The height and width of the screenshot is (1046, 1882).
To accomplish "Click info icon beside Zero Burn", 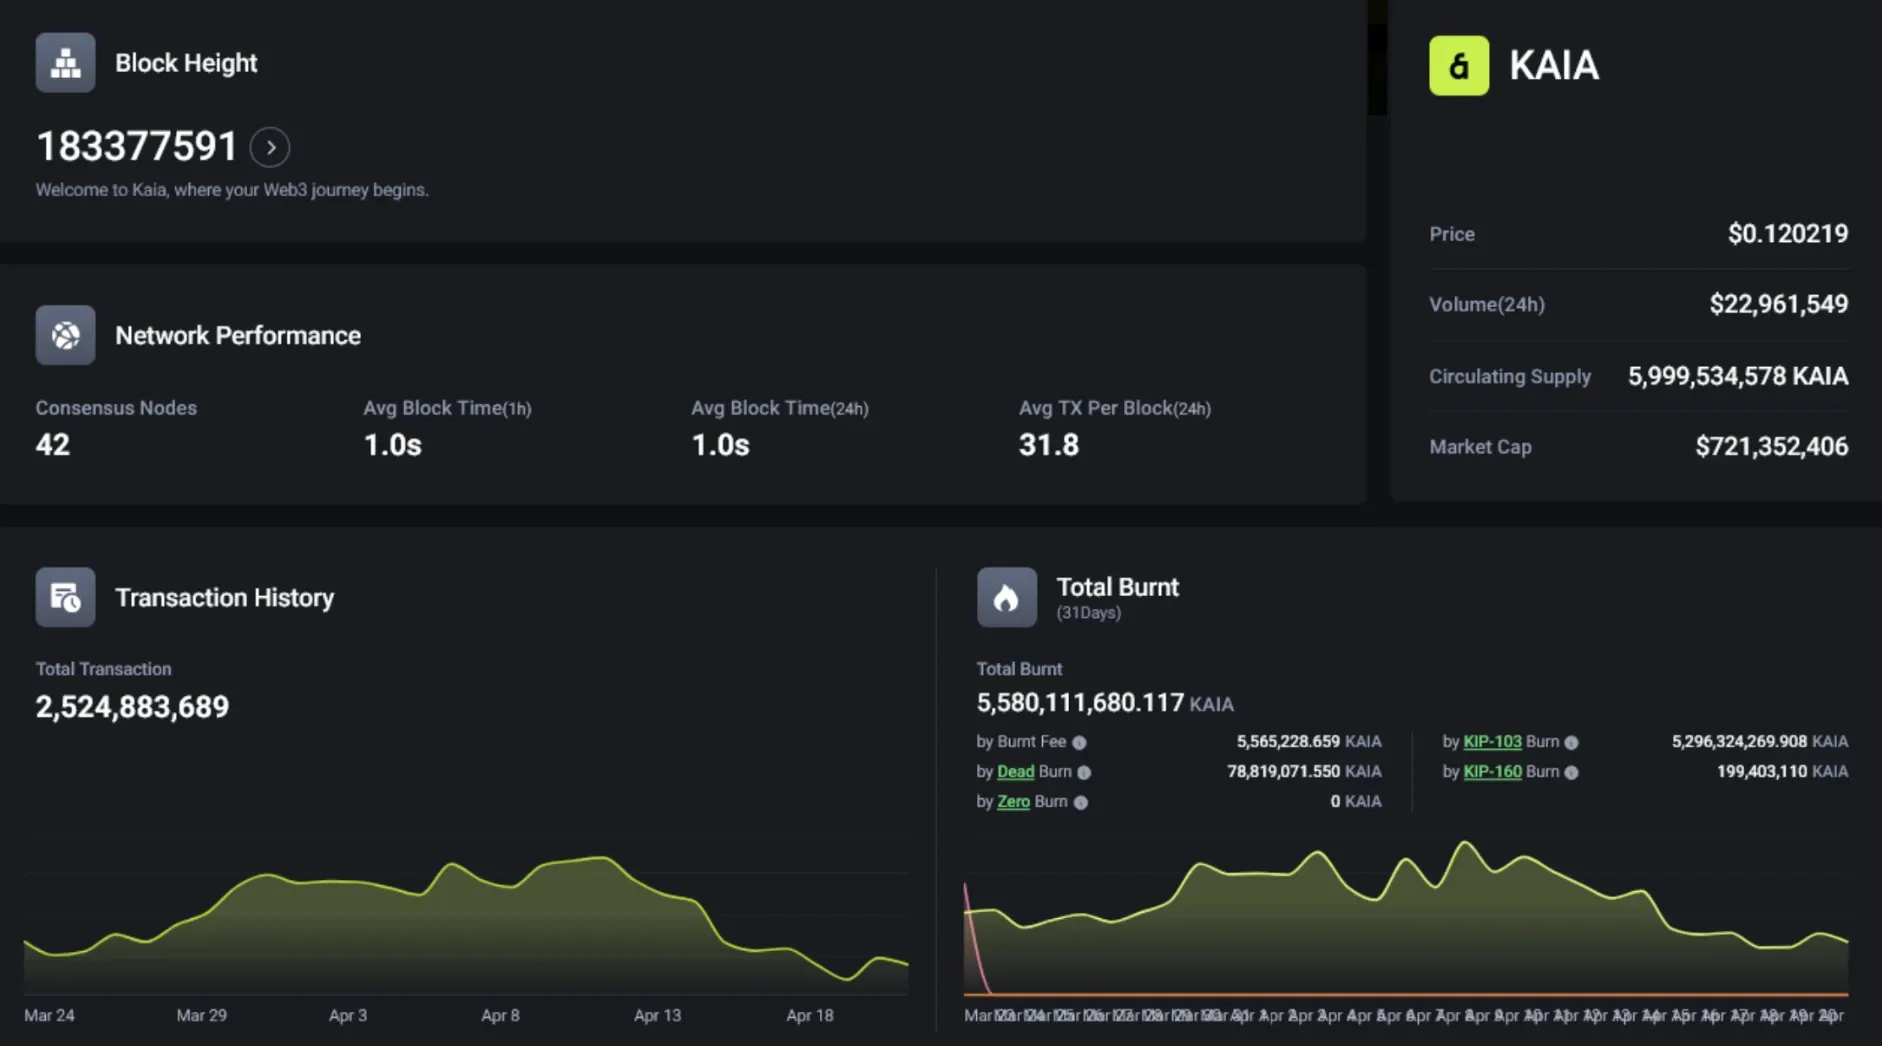I will (x=1080, y=802).
